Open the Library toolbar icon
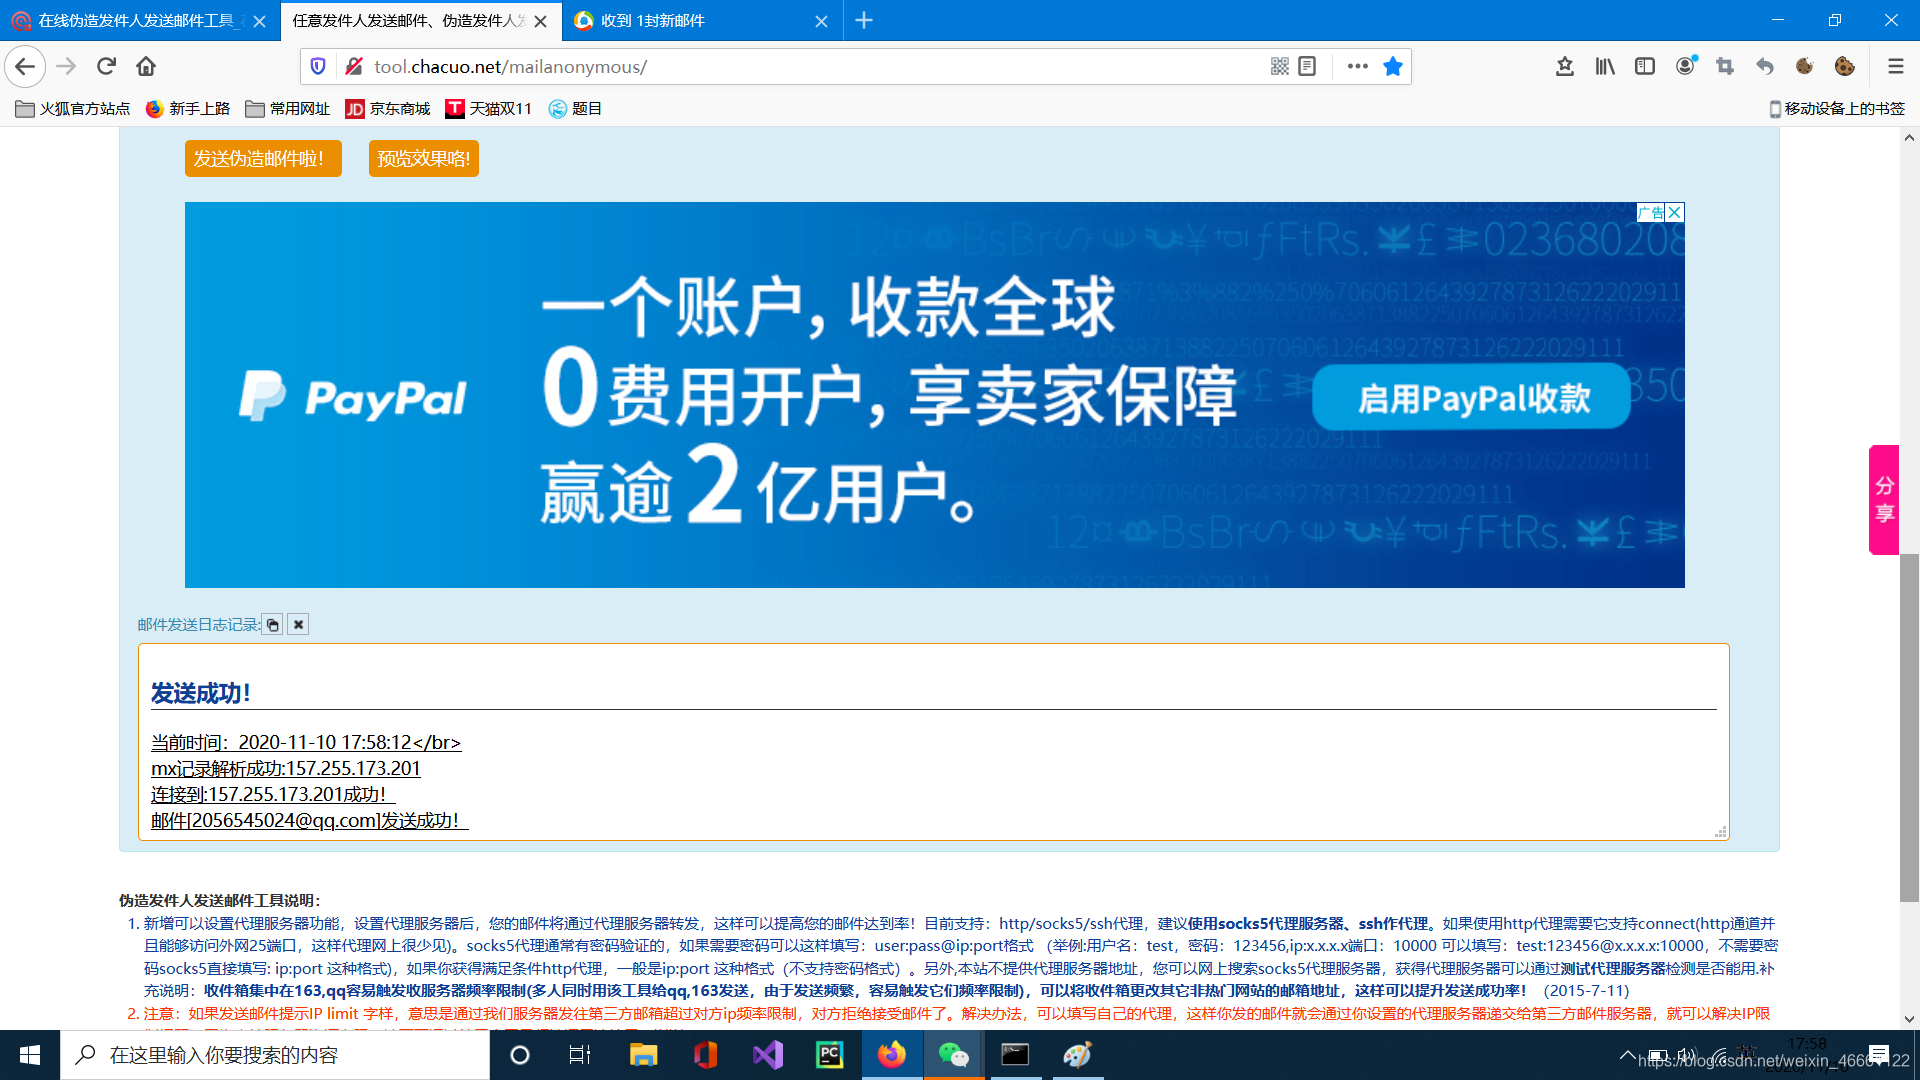Screen dimensions: 1920x1080 tap(1605, 66)
